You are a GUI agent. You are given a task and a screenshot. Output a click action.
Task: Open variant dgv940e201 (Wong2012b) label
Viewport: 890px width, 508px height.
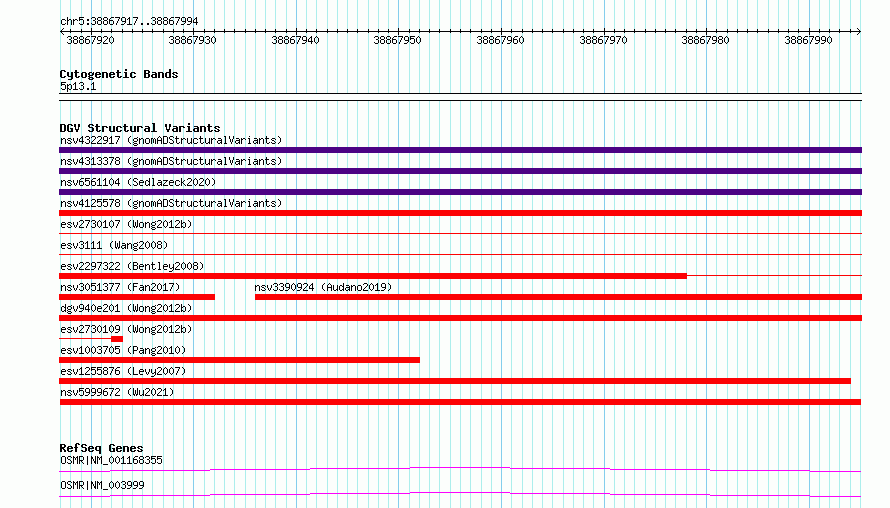tap(126, 308)
